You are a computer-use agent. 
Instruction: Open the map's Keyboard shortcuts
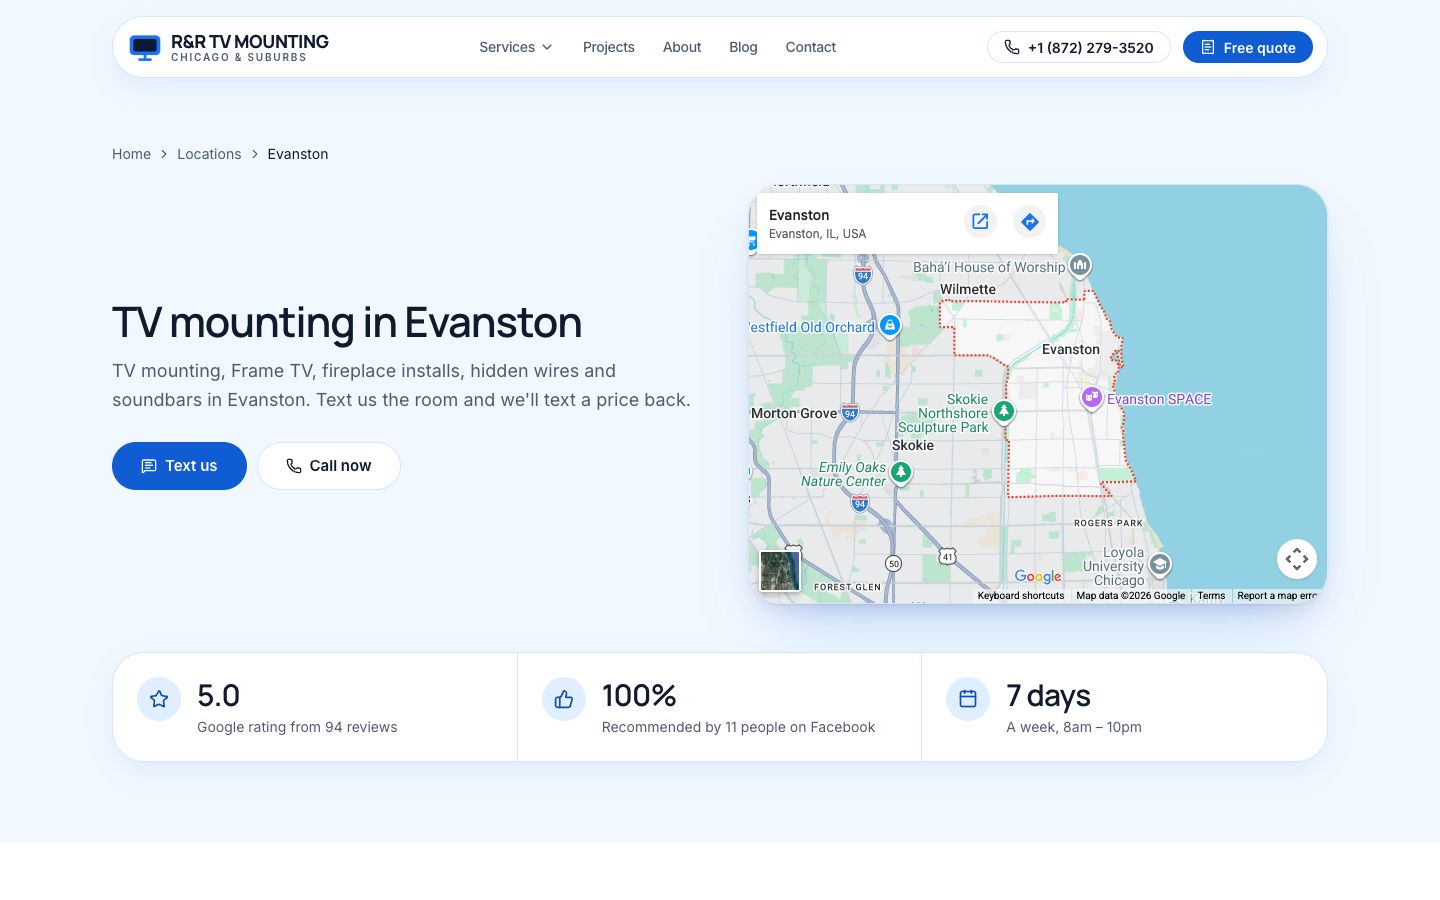click(1021, 596)
